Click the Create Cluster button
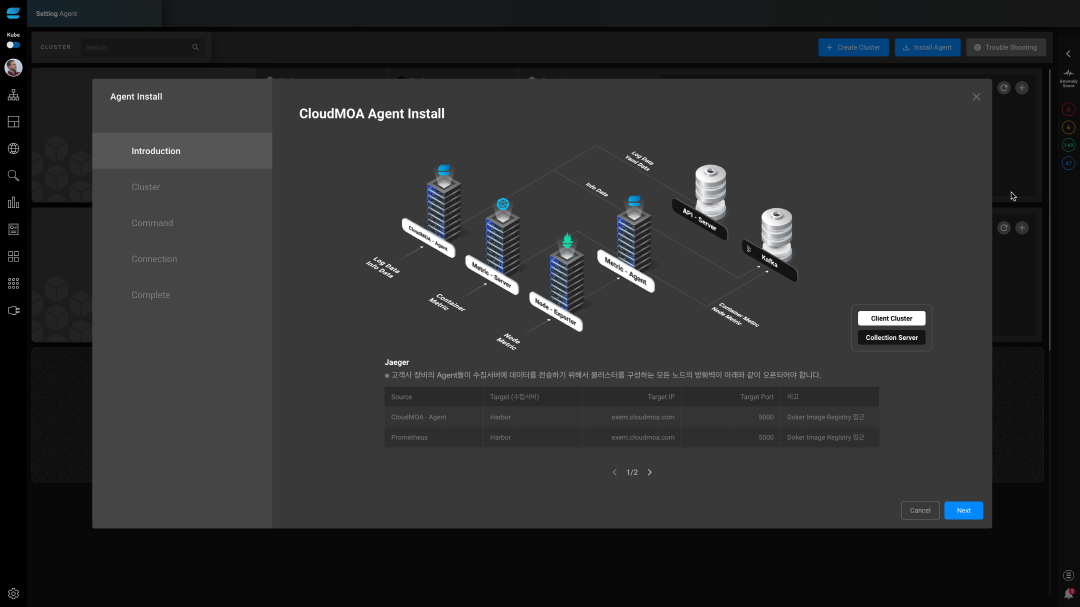The image size is (1080, 607). 853,48
